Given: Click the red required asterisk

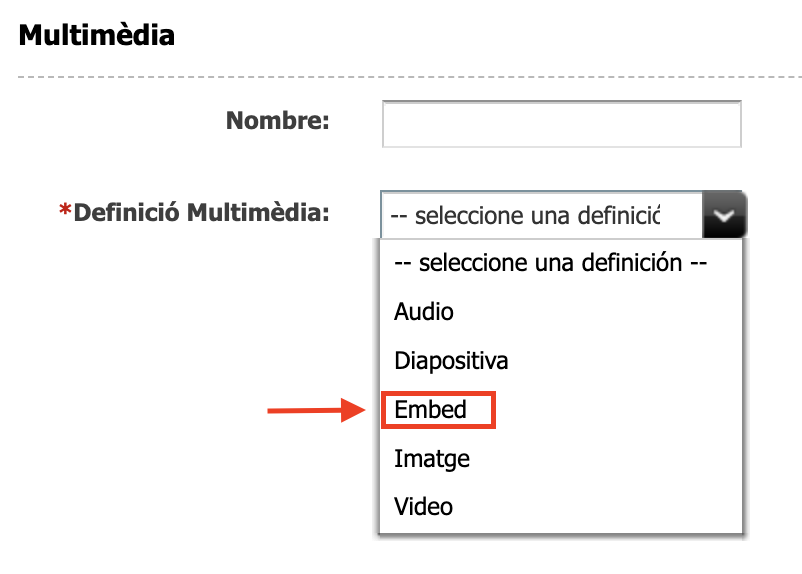Looking at the screenshot, I should 66,212.
